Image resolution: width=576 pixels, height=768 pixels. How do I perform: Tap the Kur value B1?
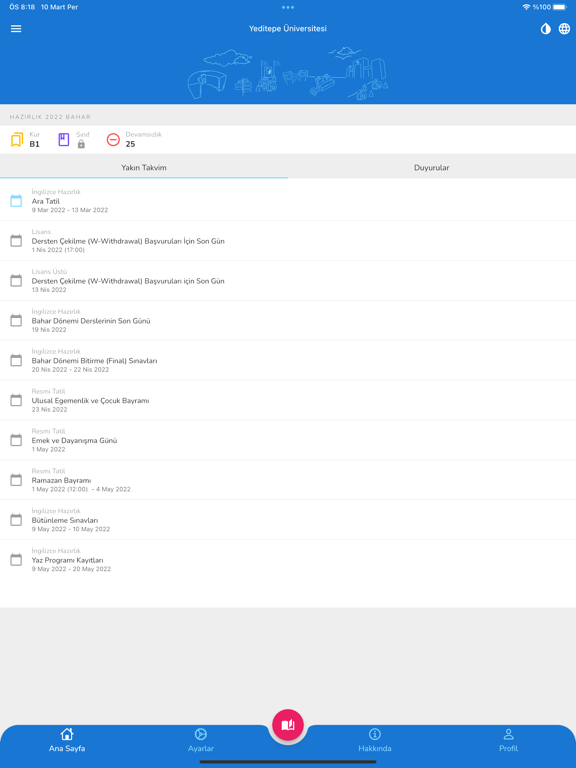(x=34, y=144)
